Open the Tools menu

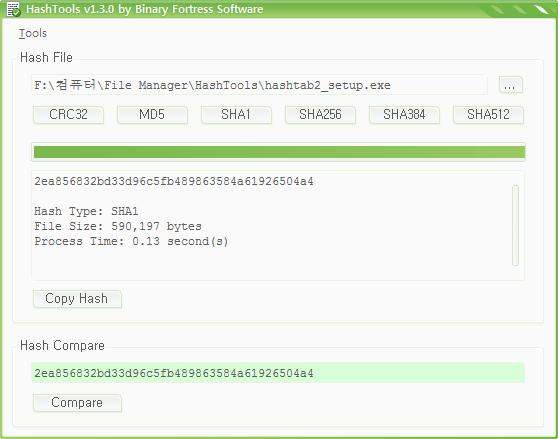(33, 33)
